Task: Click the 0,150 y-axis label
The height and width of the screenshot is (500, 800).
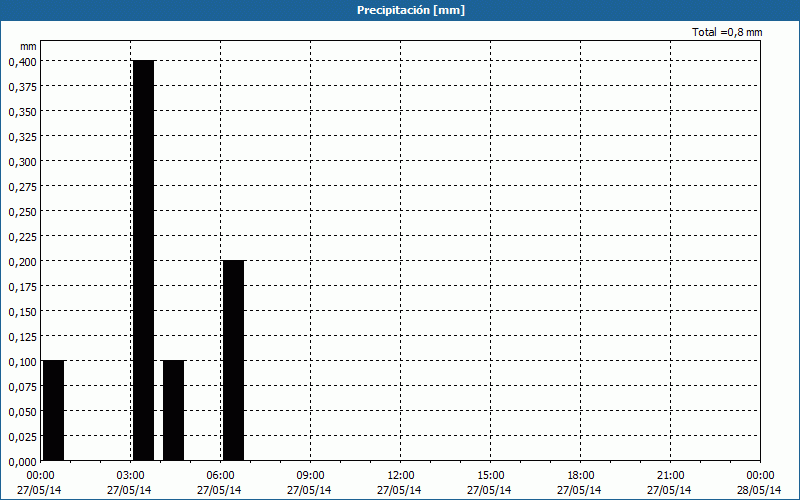Action: pos(22,312)
